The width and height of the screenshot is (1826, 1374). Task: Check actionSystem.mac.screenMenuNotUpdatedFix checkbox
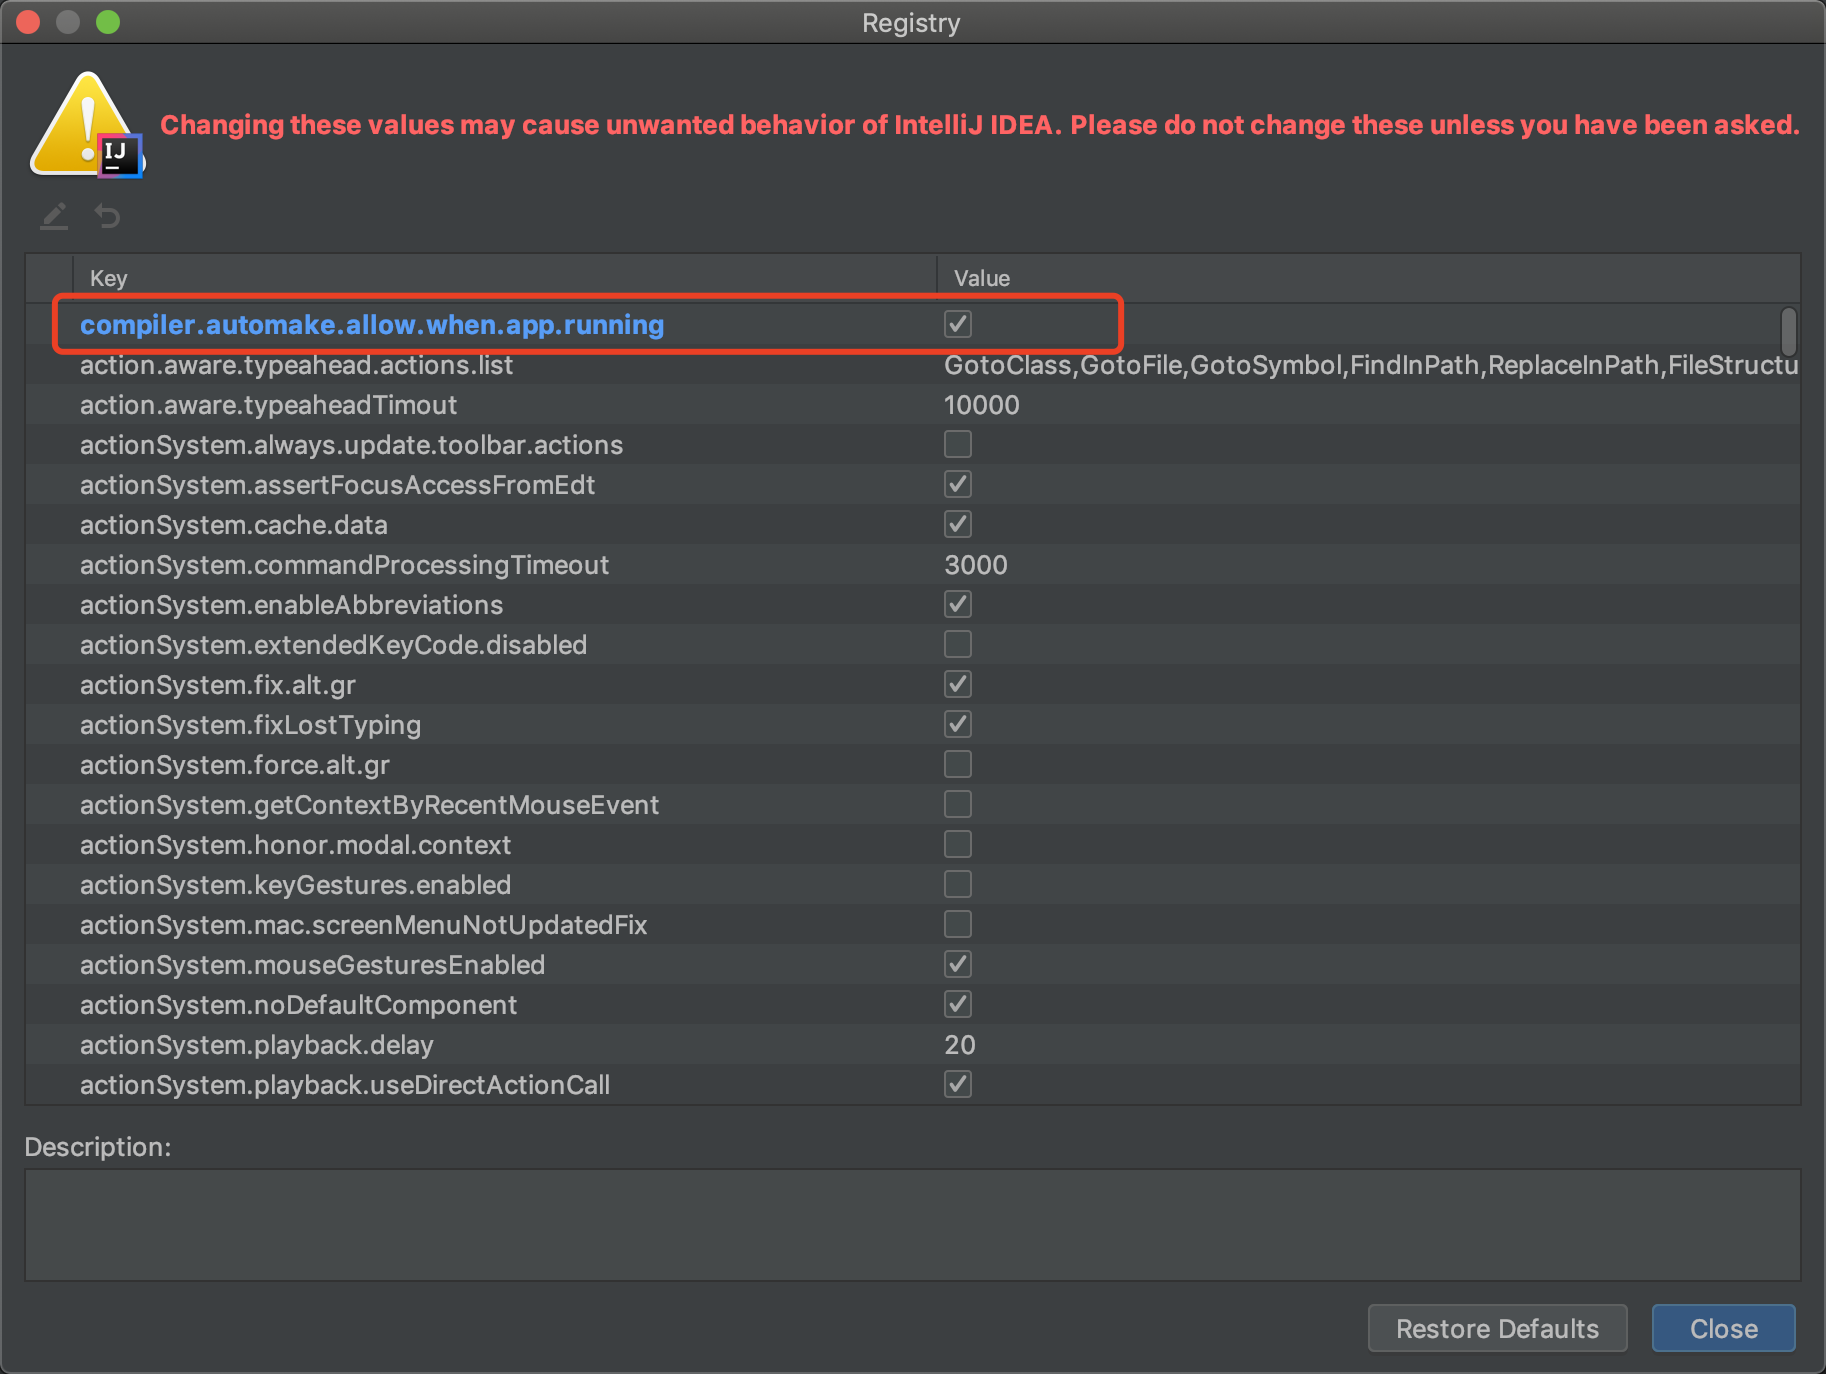pos(958,924)
